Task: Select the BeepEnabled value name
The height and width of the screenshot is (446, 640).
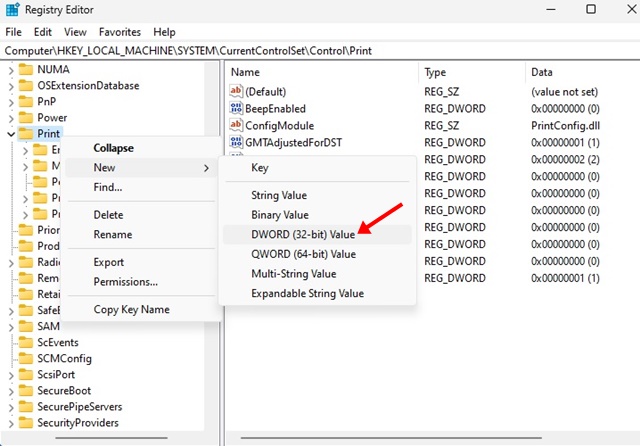Action: point(276,109)
